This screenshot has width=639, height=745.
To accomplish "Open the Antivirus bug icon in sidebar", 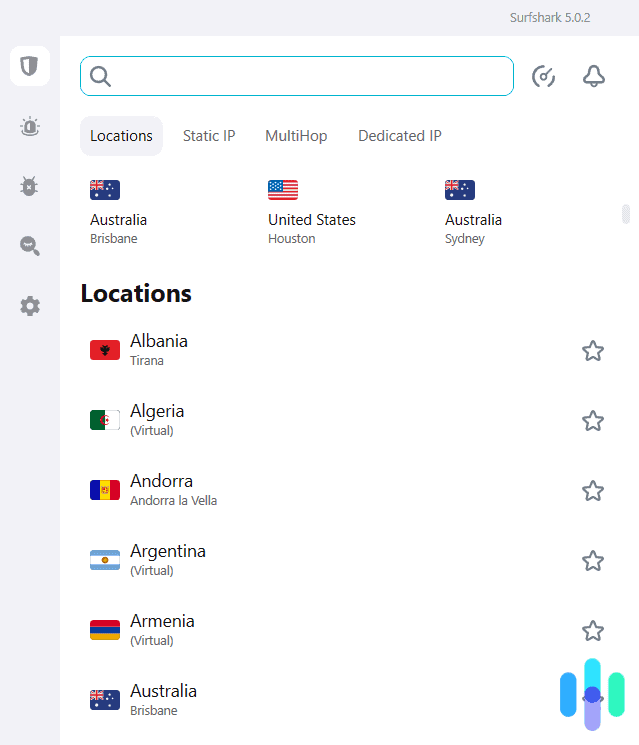I will click(30, 186).
